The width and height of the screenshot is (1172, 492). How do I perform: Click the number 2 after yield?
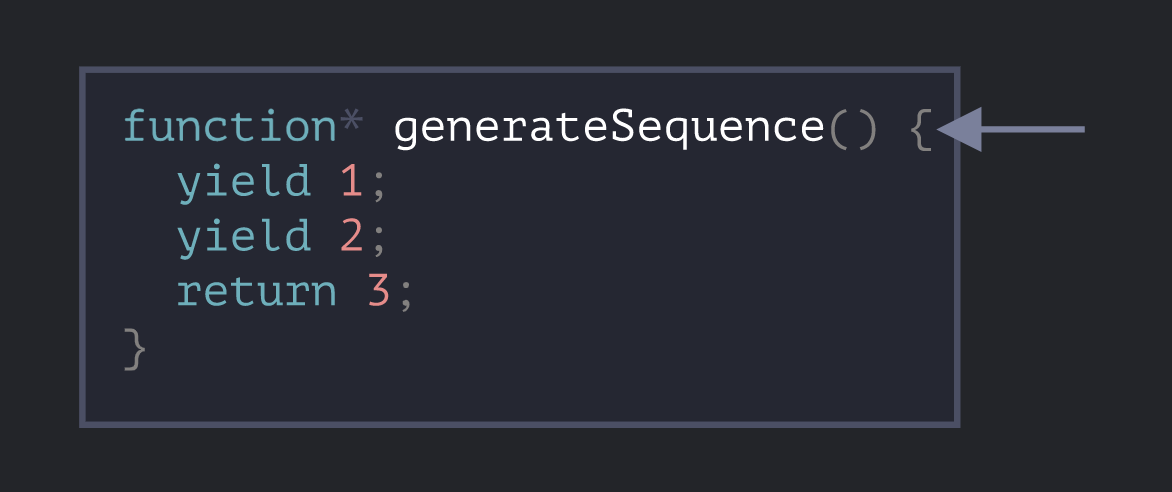(x=350, y=237)
